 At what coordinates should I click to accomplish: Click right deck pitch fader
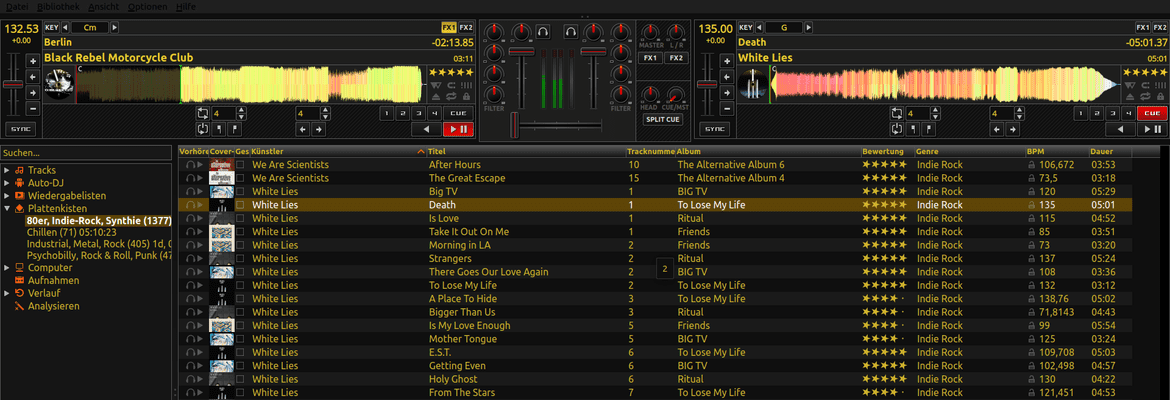click(x=707, y=84)
